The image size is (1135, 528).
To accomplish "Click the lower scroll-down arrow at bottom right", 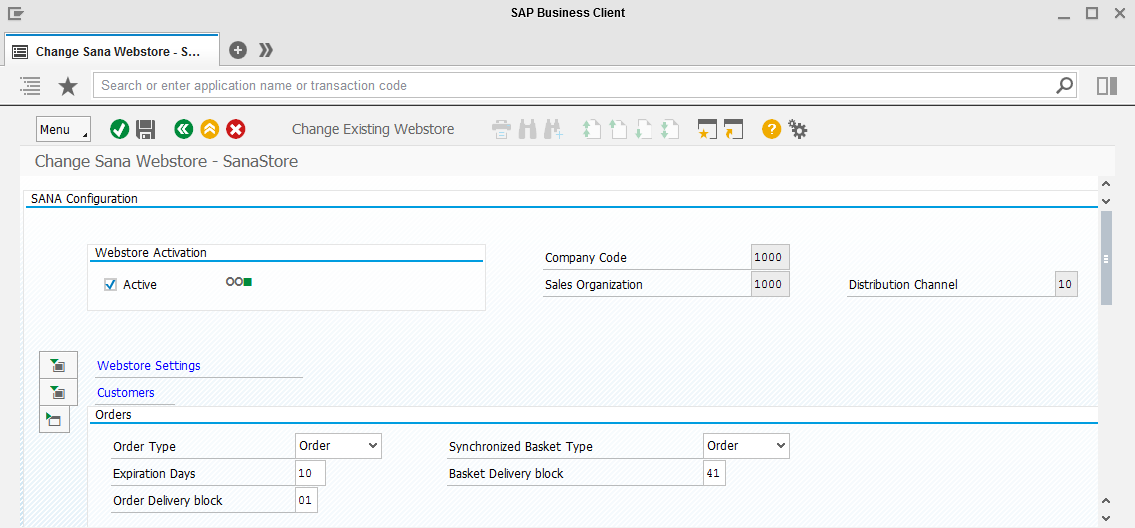I will coord(1105,517).
